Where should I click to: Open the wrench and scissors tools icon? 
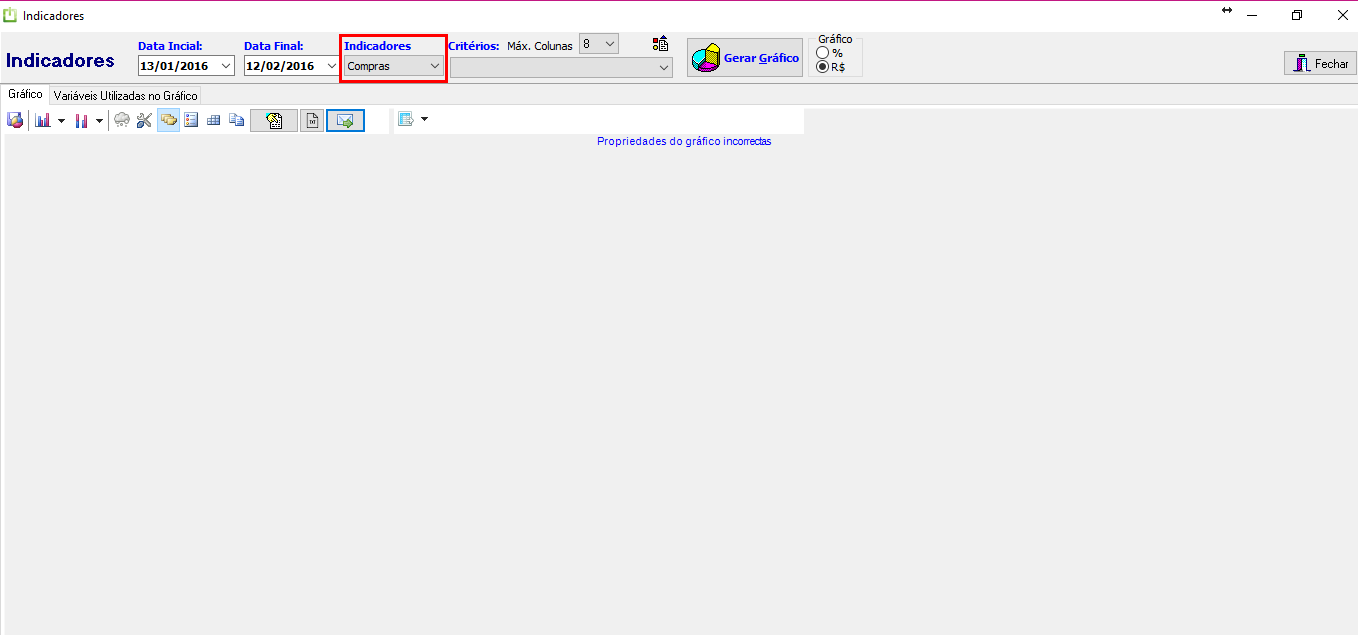(145, 121)
